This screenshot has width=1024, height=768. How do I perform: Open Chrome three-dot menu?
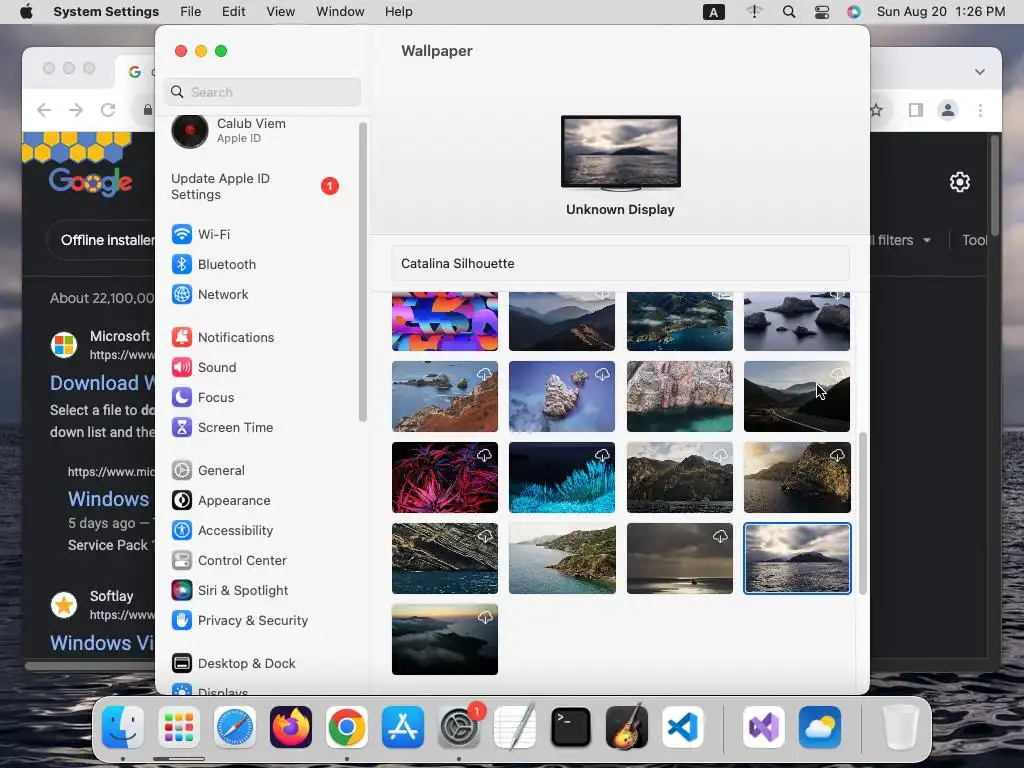pos(980,110)
